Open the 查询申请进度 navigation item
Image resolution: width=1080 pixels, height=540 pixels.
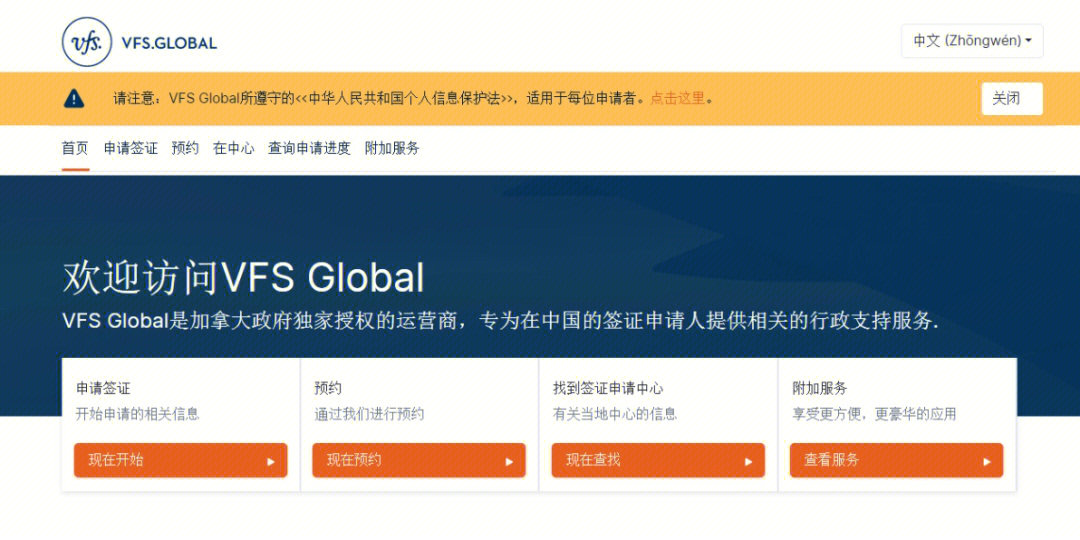pos(309,148)
